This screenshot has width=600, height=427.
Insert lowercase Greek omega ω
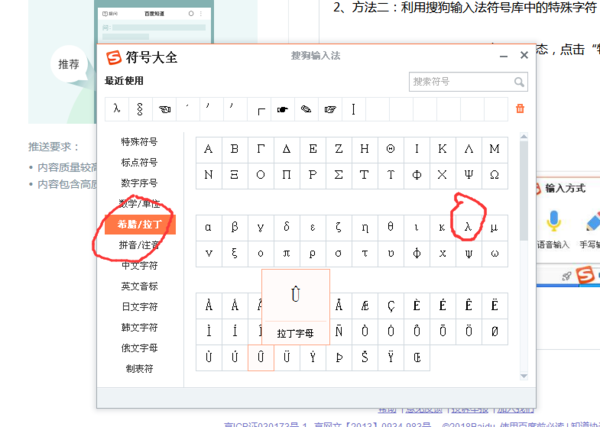(x=494, y=254)
